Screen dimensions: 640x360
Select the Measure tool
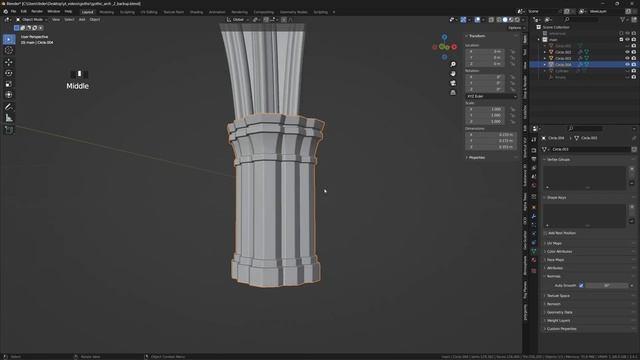click(x=9, y=118)
